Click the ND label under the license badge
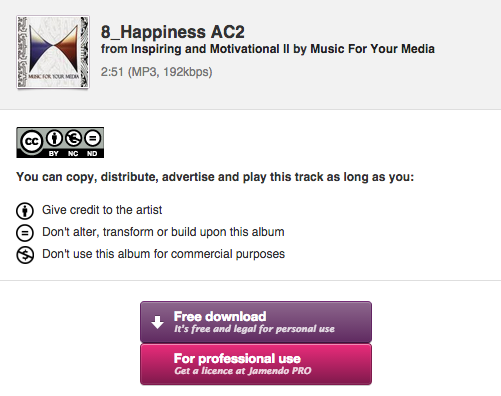Screen dimensions: 501x396 92,154
